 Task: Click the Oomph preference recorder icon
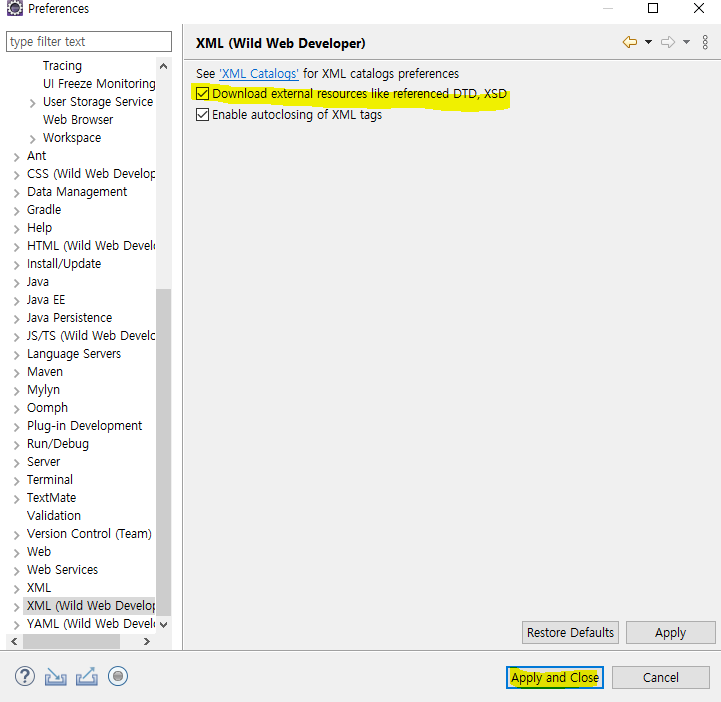pos(118,676)
